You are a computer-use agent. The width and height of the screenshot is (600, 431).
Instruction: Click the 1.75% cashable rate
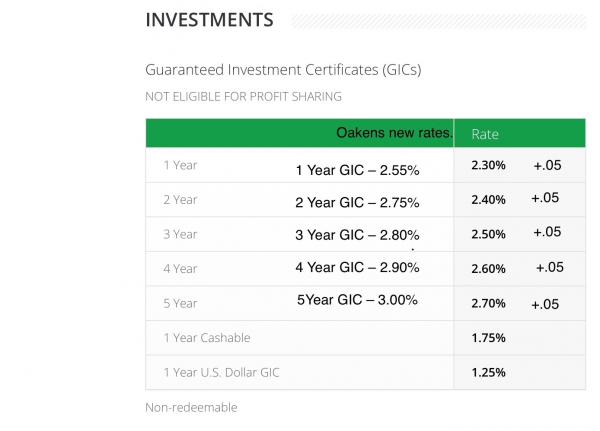coord(489,338)
